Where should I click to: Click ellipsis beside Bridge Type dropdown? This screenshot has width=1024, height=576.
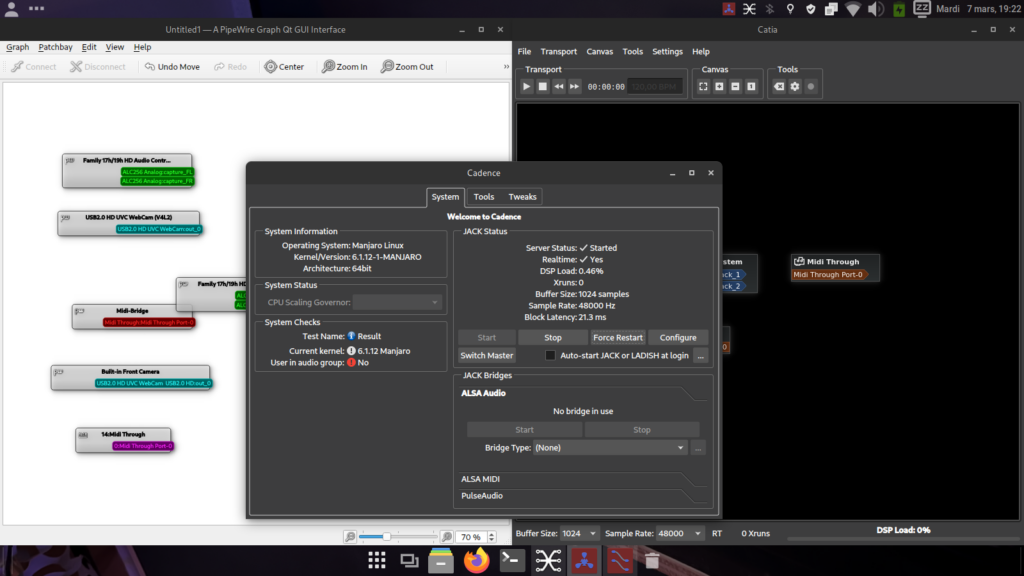point(698,448)
